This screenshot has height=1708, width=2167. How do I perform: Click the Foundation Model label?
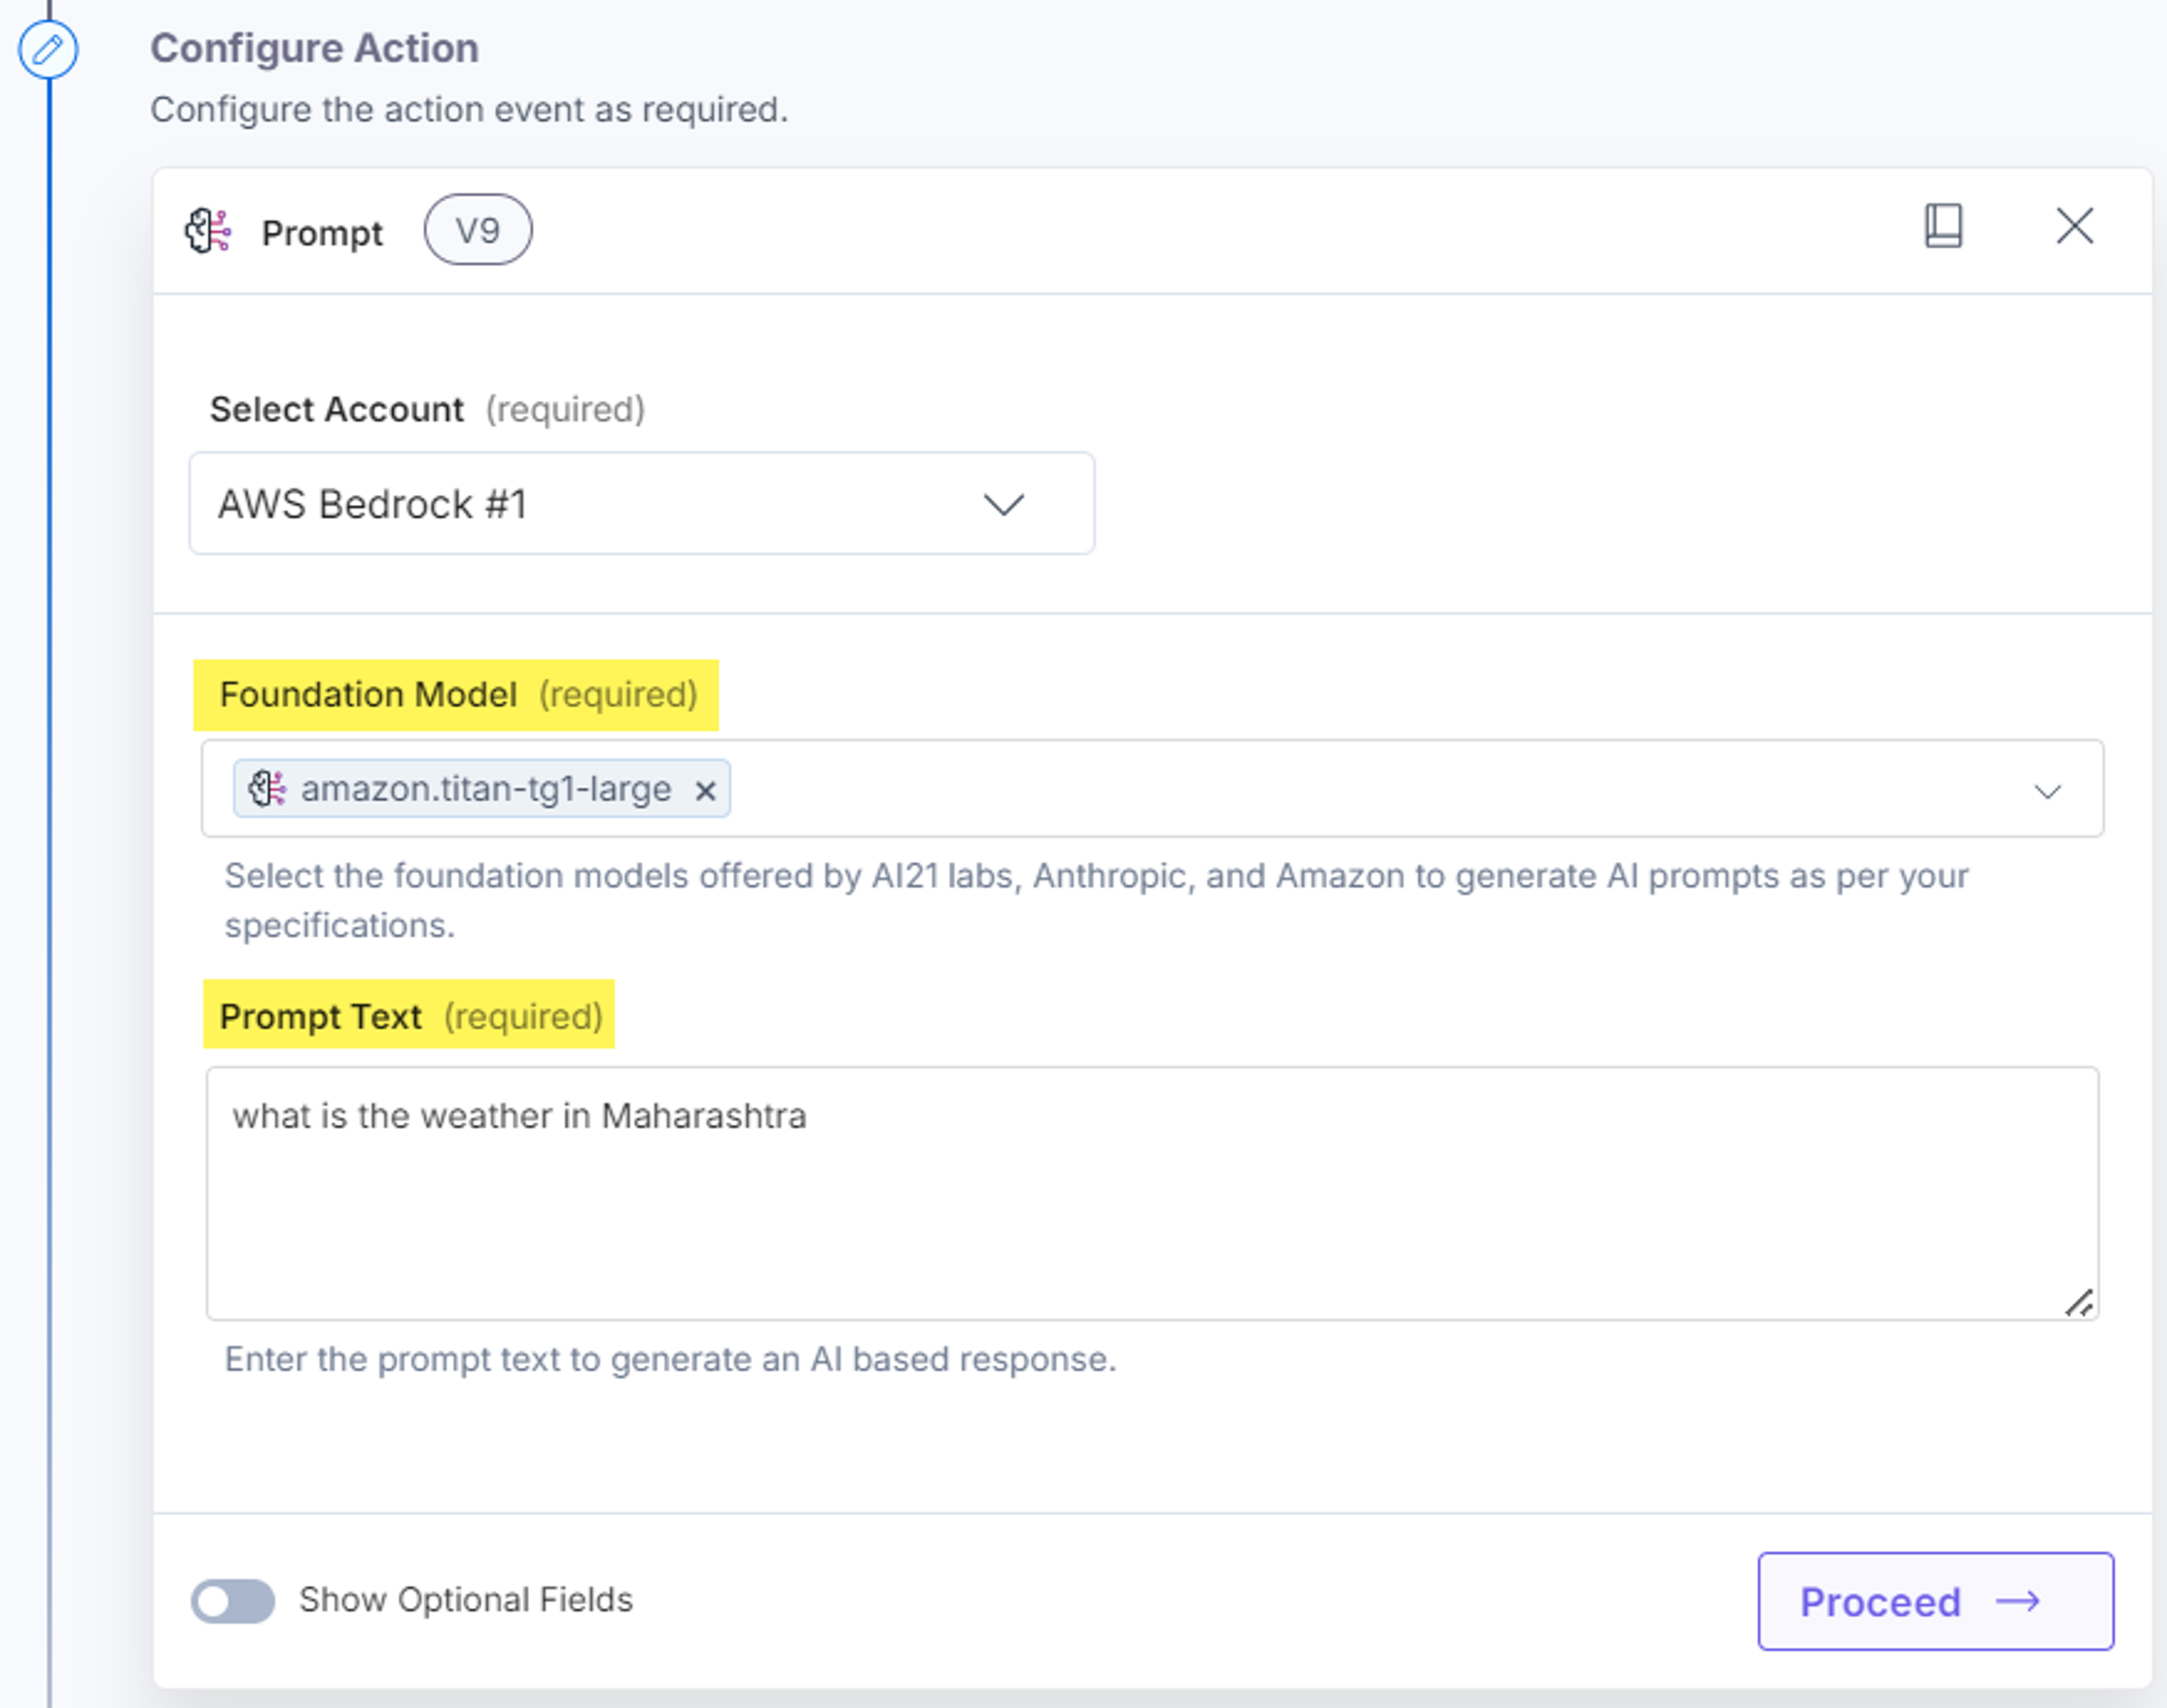pos(368,694)
